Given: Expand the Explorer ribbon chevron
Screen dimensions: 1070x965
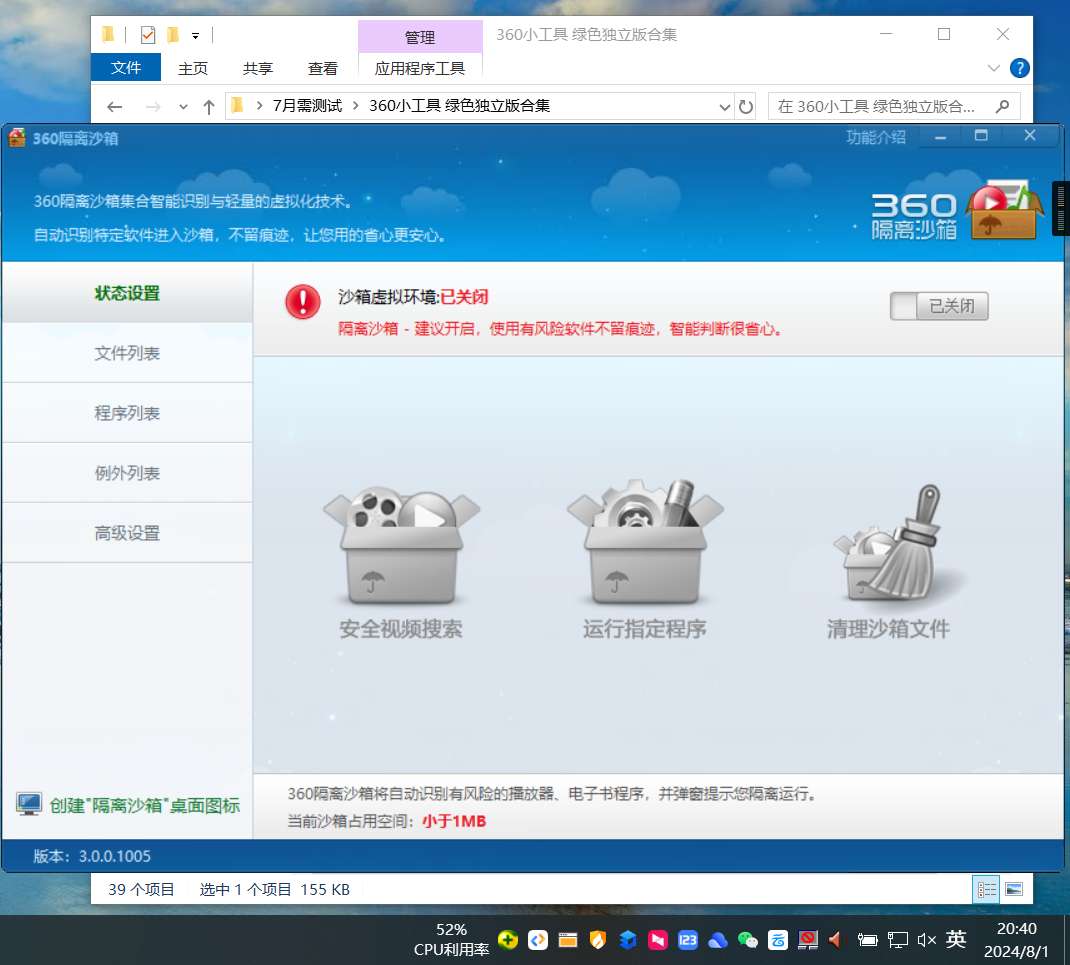Looking at the screenshot, I should coord(993,68).
